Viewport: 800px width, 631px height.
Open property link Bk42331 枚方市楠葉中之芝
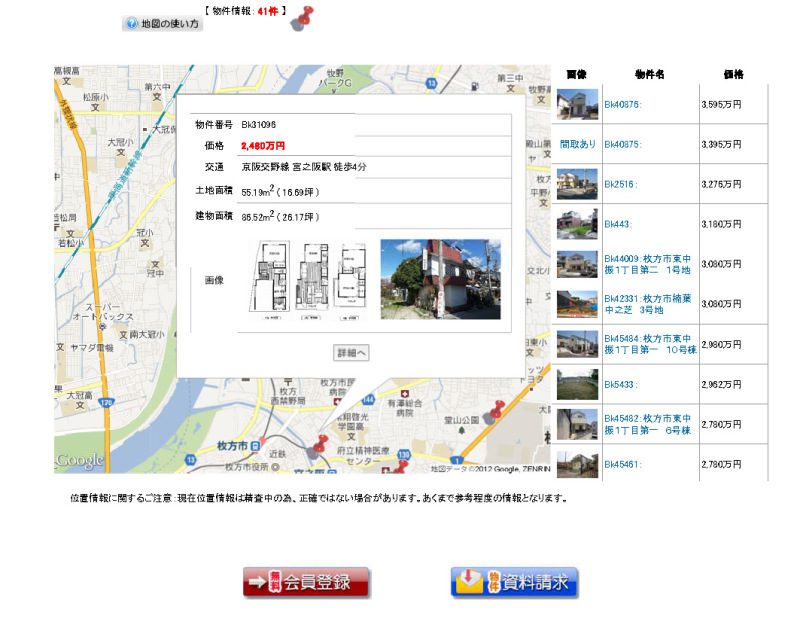coord(647,304)
